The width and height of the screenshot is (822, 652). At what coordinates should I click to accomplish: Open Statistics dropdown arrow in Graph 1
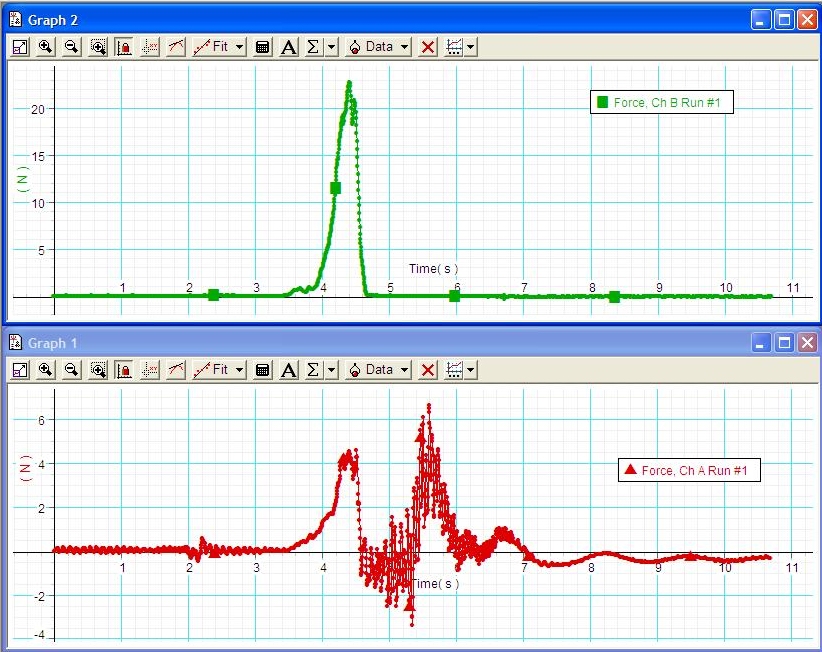coord(331,370)
